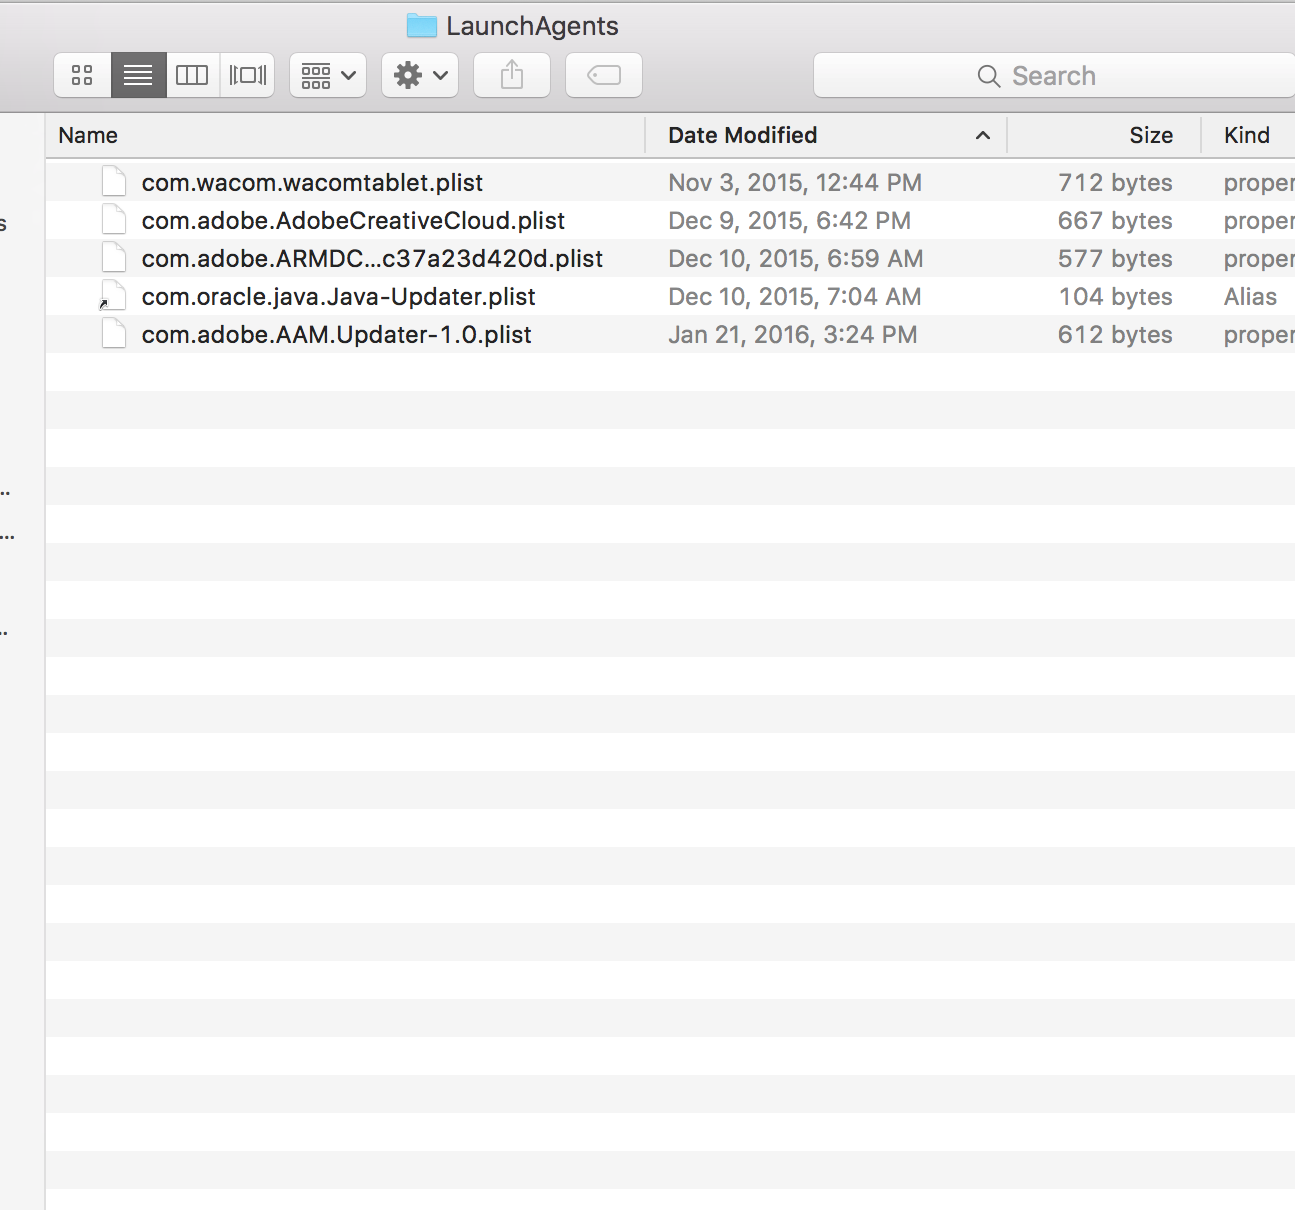Viewport: 1295px width, 1210px height.
Task: Sort by the Size column header
Action: click(x=1104, y=135)
